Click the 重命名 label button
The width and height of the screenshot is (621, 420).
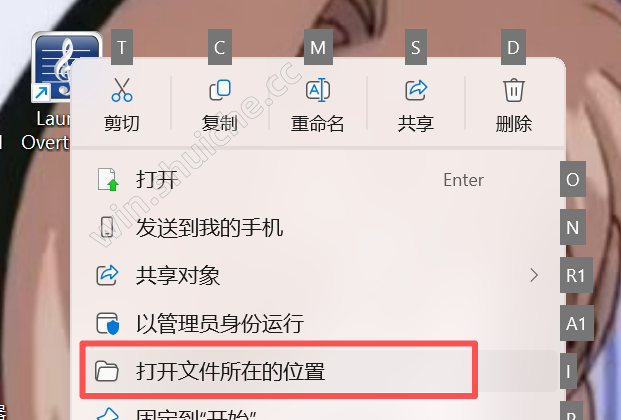pyautogui.click(x=318, y=124)
